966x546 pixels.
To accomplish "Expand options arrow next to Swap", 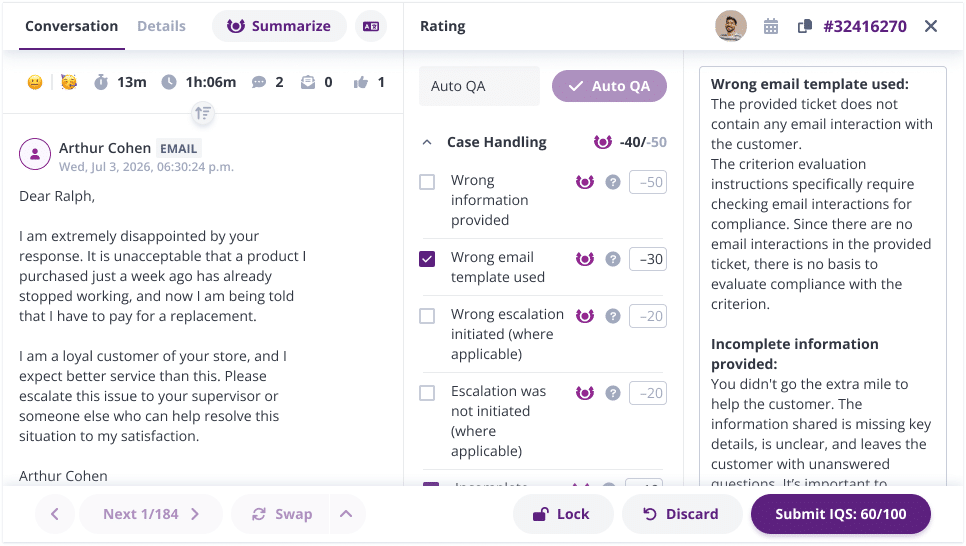I will point(345,514).
